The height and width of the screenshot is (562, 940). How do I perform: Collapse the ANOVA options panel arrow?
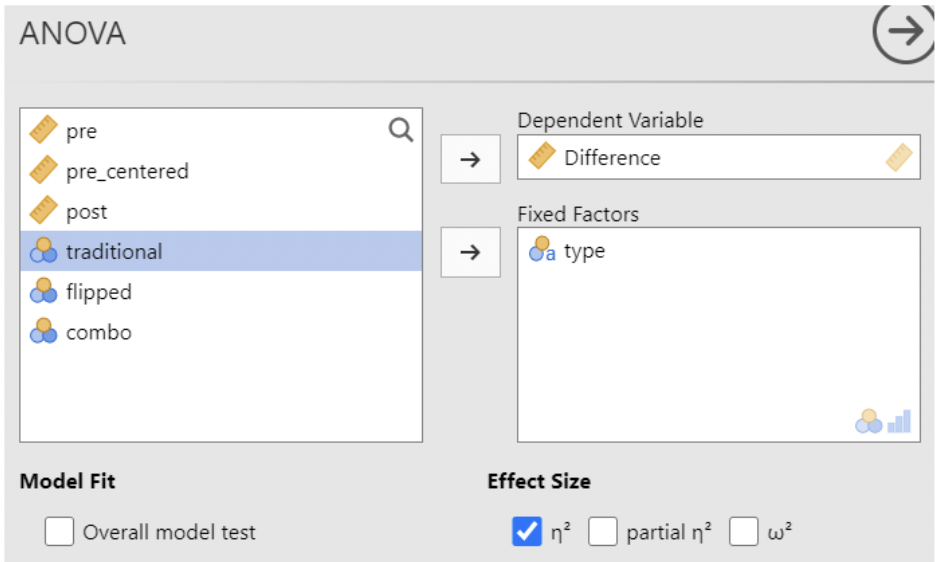903,33
